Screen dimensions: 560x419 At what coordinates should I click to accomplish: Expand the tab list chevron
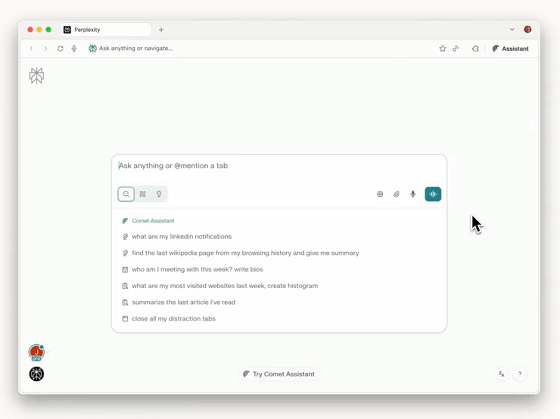click(x=512, y=29)
